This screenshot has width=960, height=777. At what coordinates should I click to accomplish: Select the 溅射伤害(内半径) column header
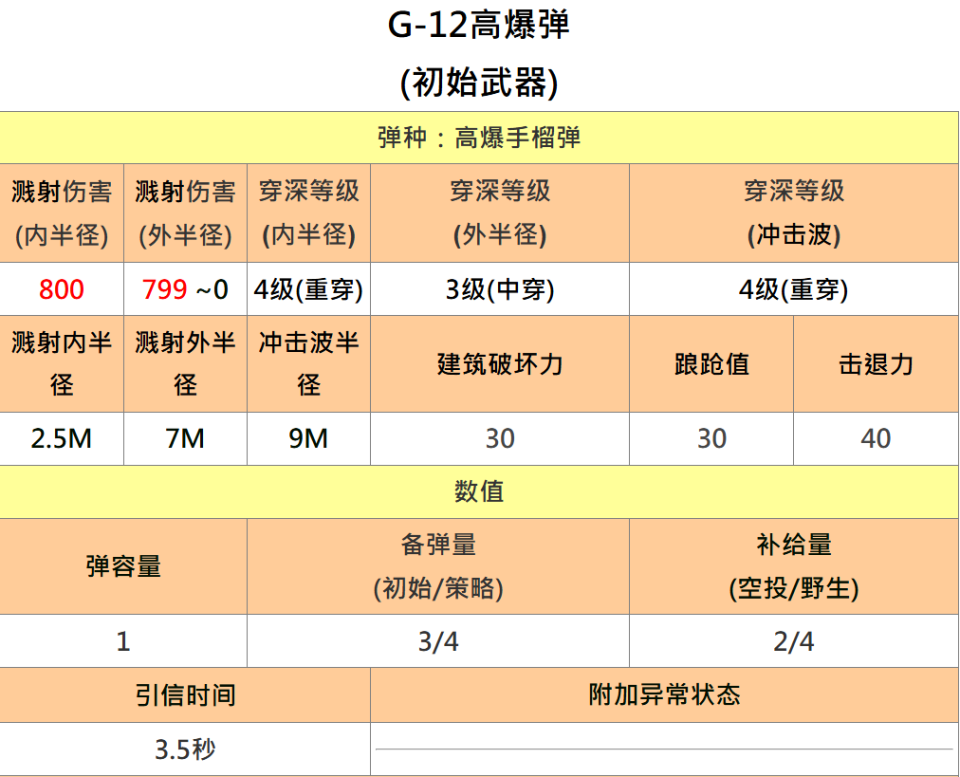[62, 212]
